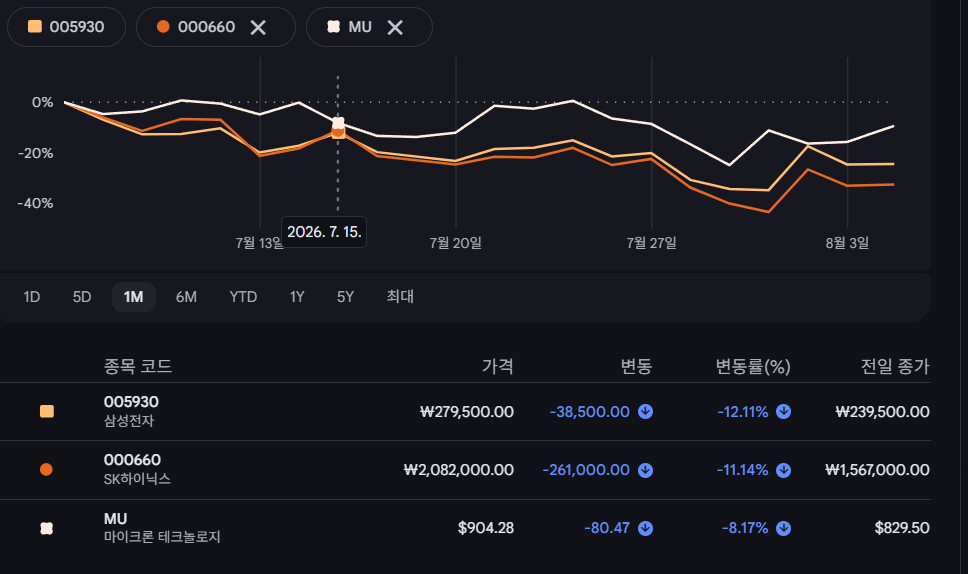The image size is (968, 574).
Task: Click the percent change -12.11%
Action: point(743,412)
